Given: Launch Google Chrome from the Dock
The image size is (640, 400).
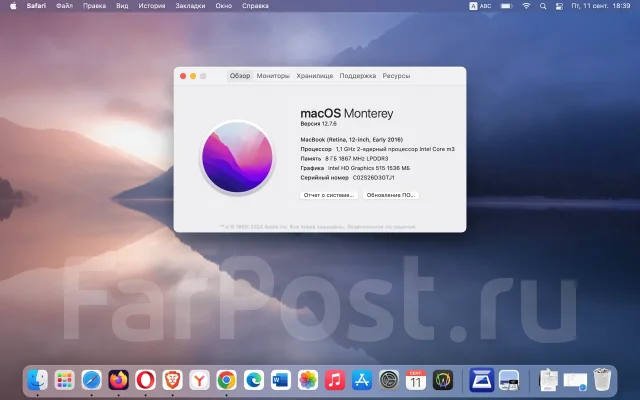Looking at the screenshot, I should 227,380.
